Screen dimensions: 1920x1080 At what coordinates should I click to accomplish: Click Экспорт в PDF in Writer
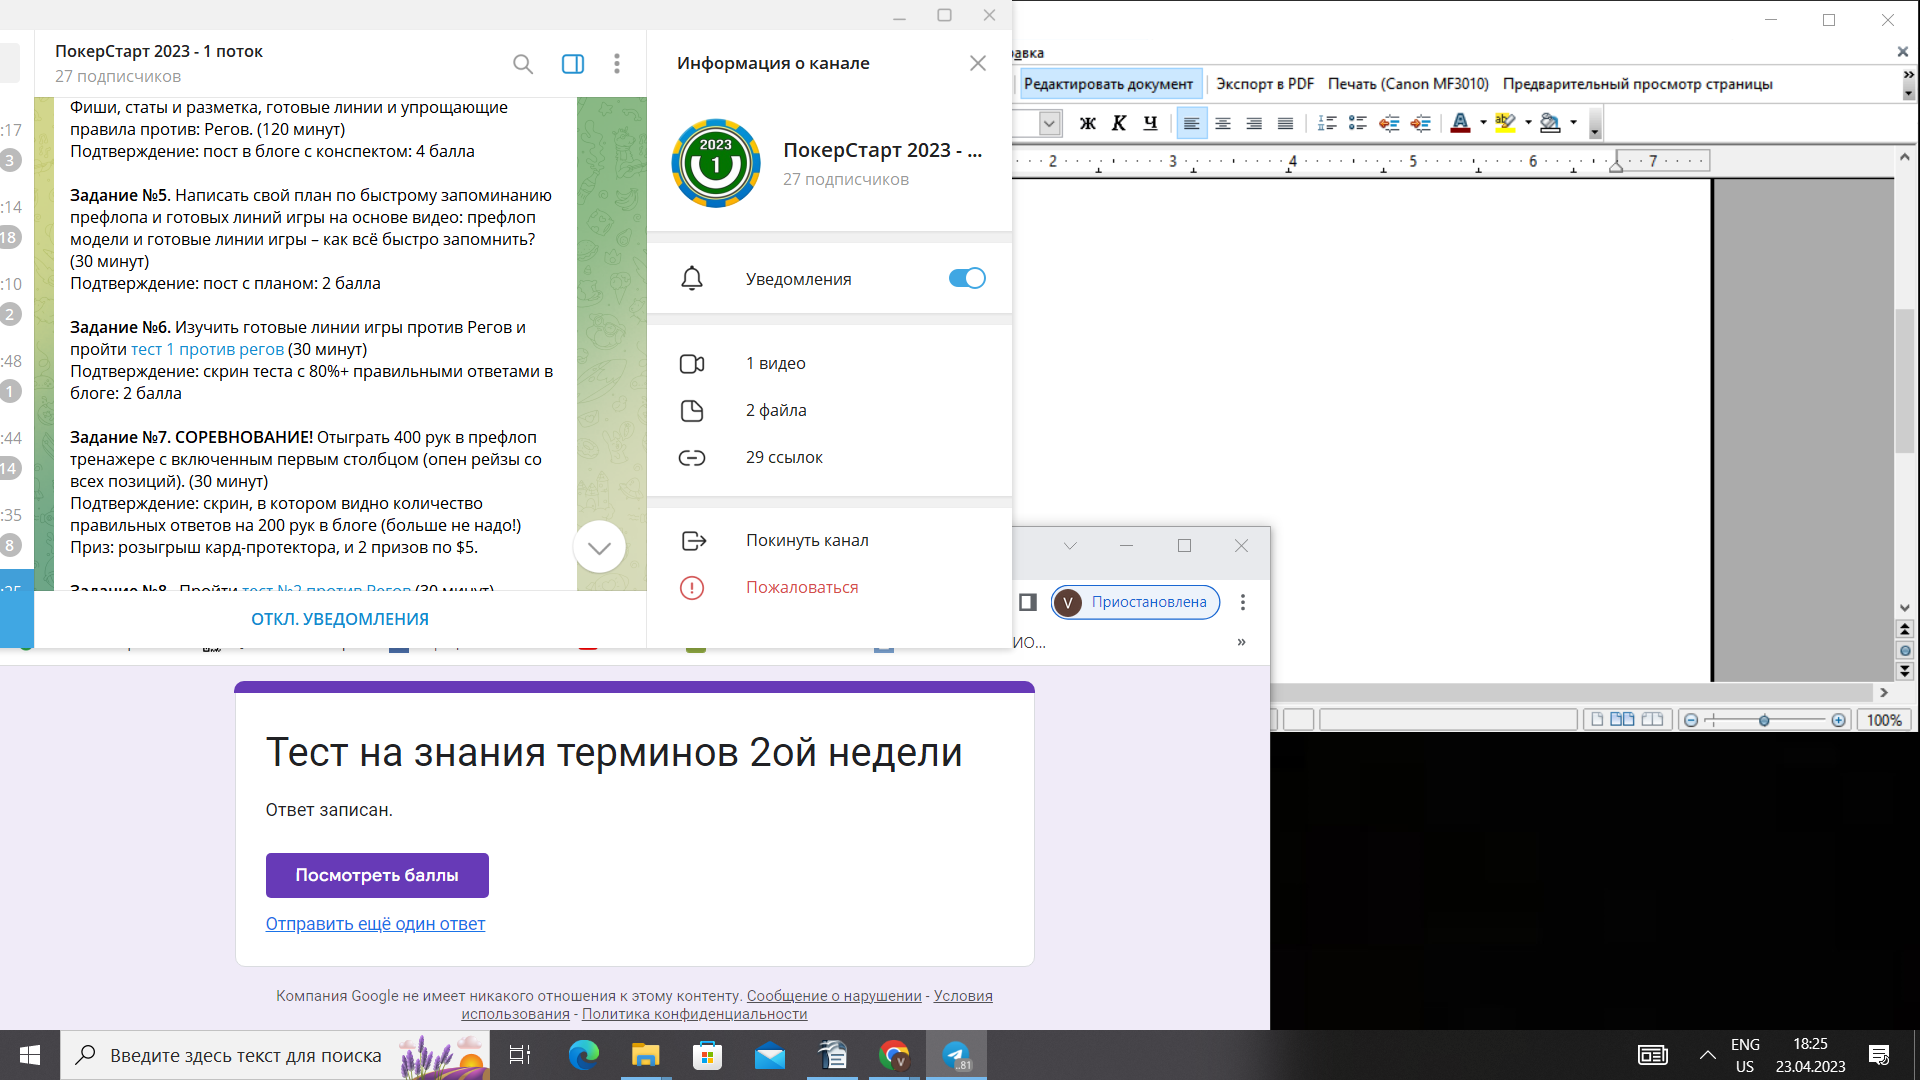coord(1265,84)
